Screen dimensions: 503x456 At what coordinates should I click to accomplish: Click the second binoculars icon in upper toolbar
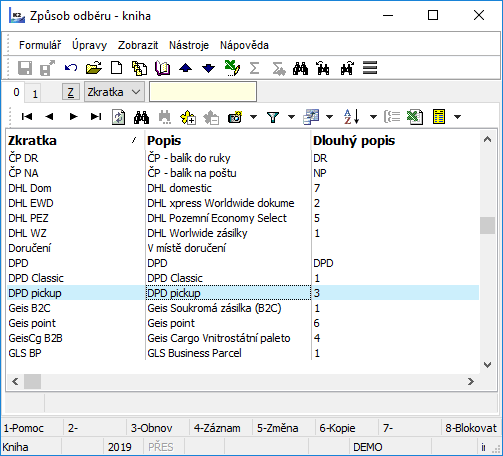[323, 68]
